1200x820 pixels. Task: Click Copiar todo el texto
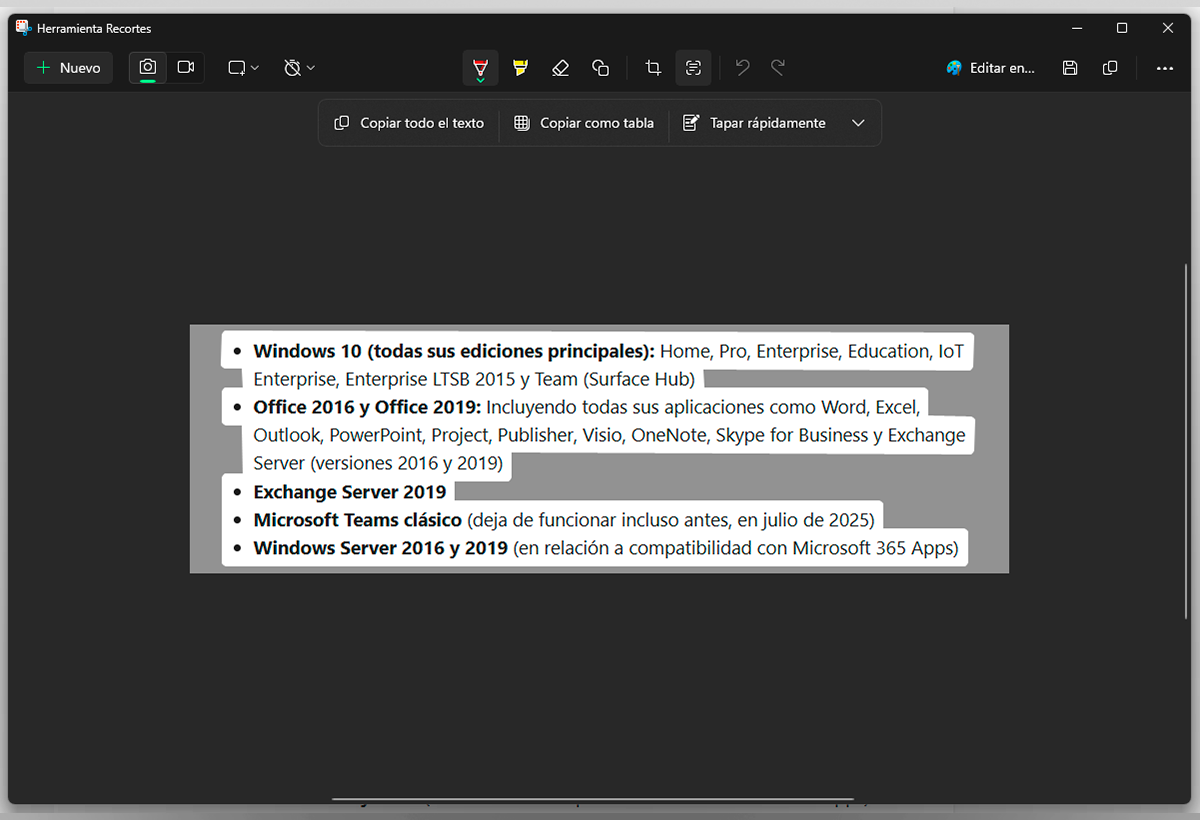tap(409, 123)
